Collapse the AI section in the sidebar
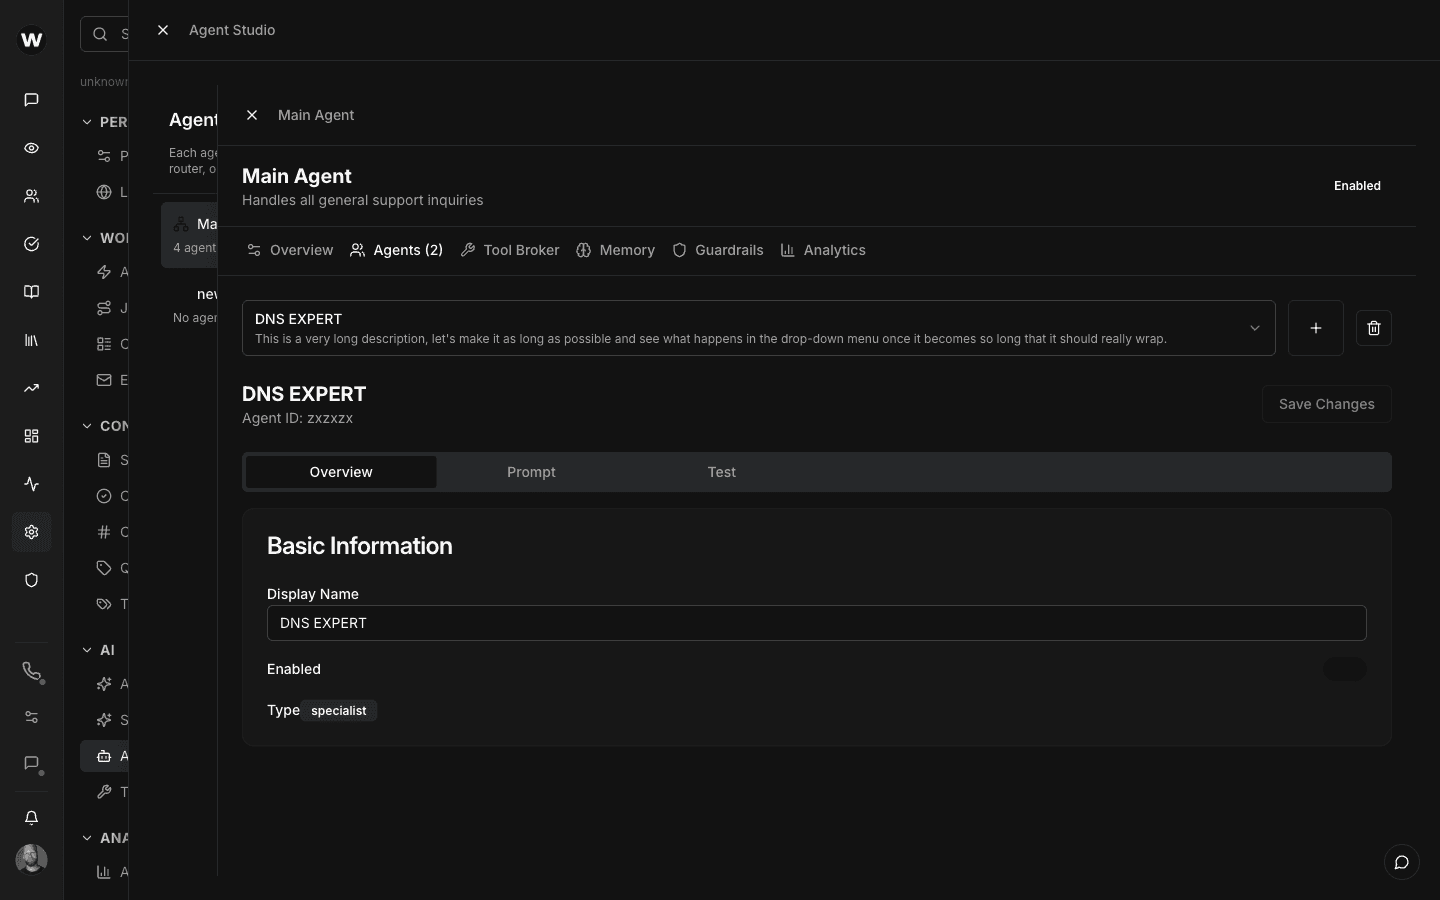Image resolution: width=1440 pixels, height=900 pixels. click(88, 650)
